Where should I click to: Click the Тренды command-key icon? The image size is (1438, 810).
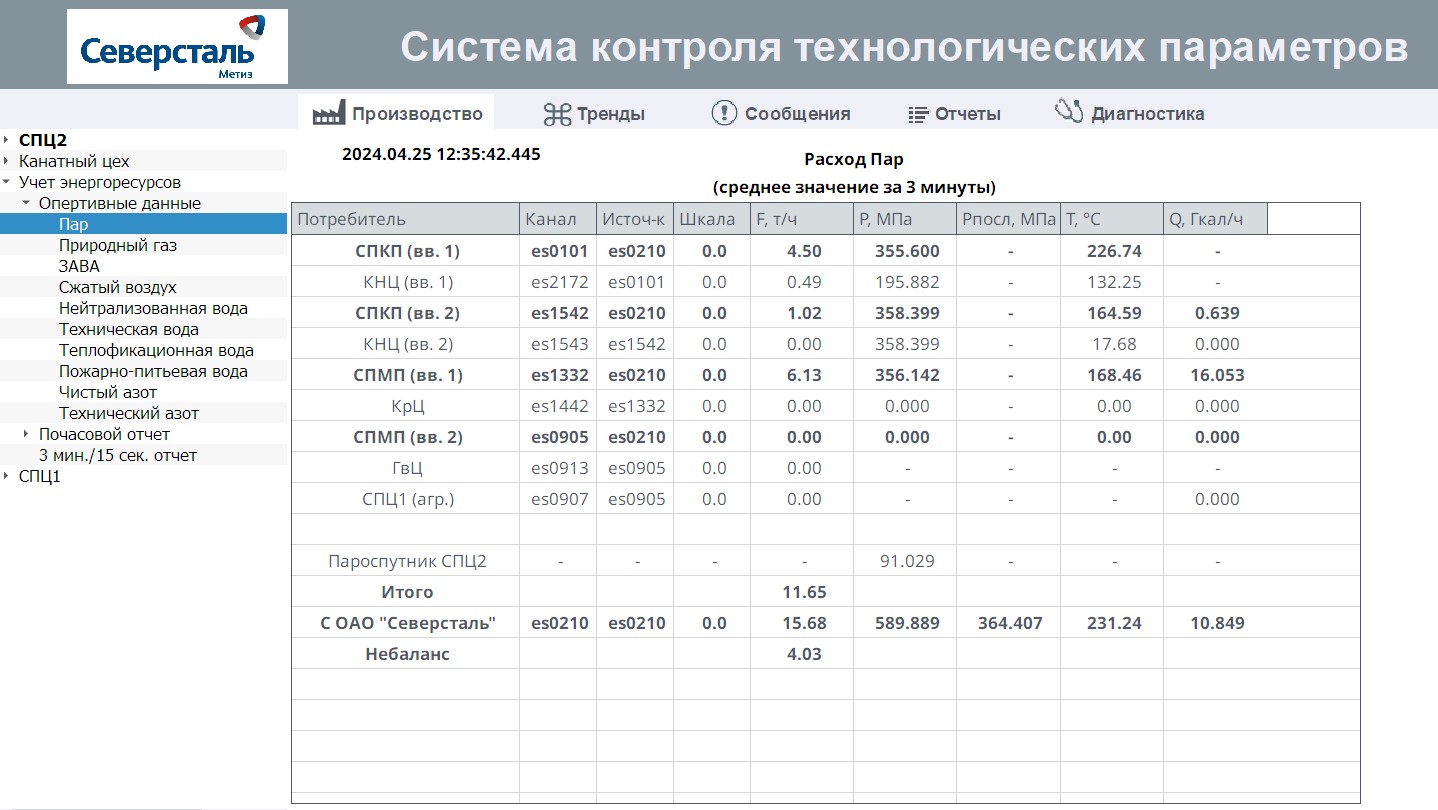557,114
